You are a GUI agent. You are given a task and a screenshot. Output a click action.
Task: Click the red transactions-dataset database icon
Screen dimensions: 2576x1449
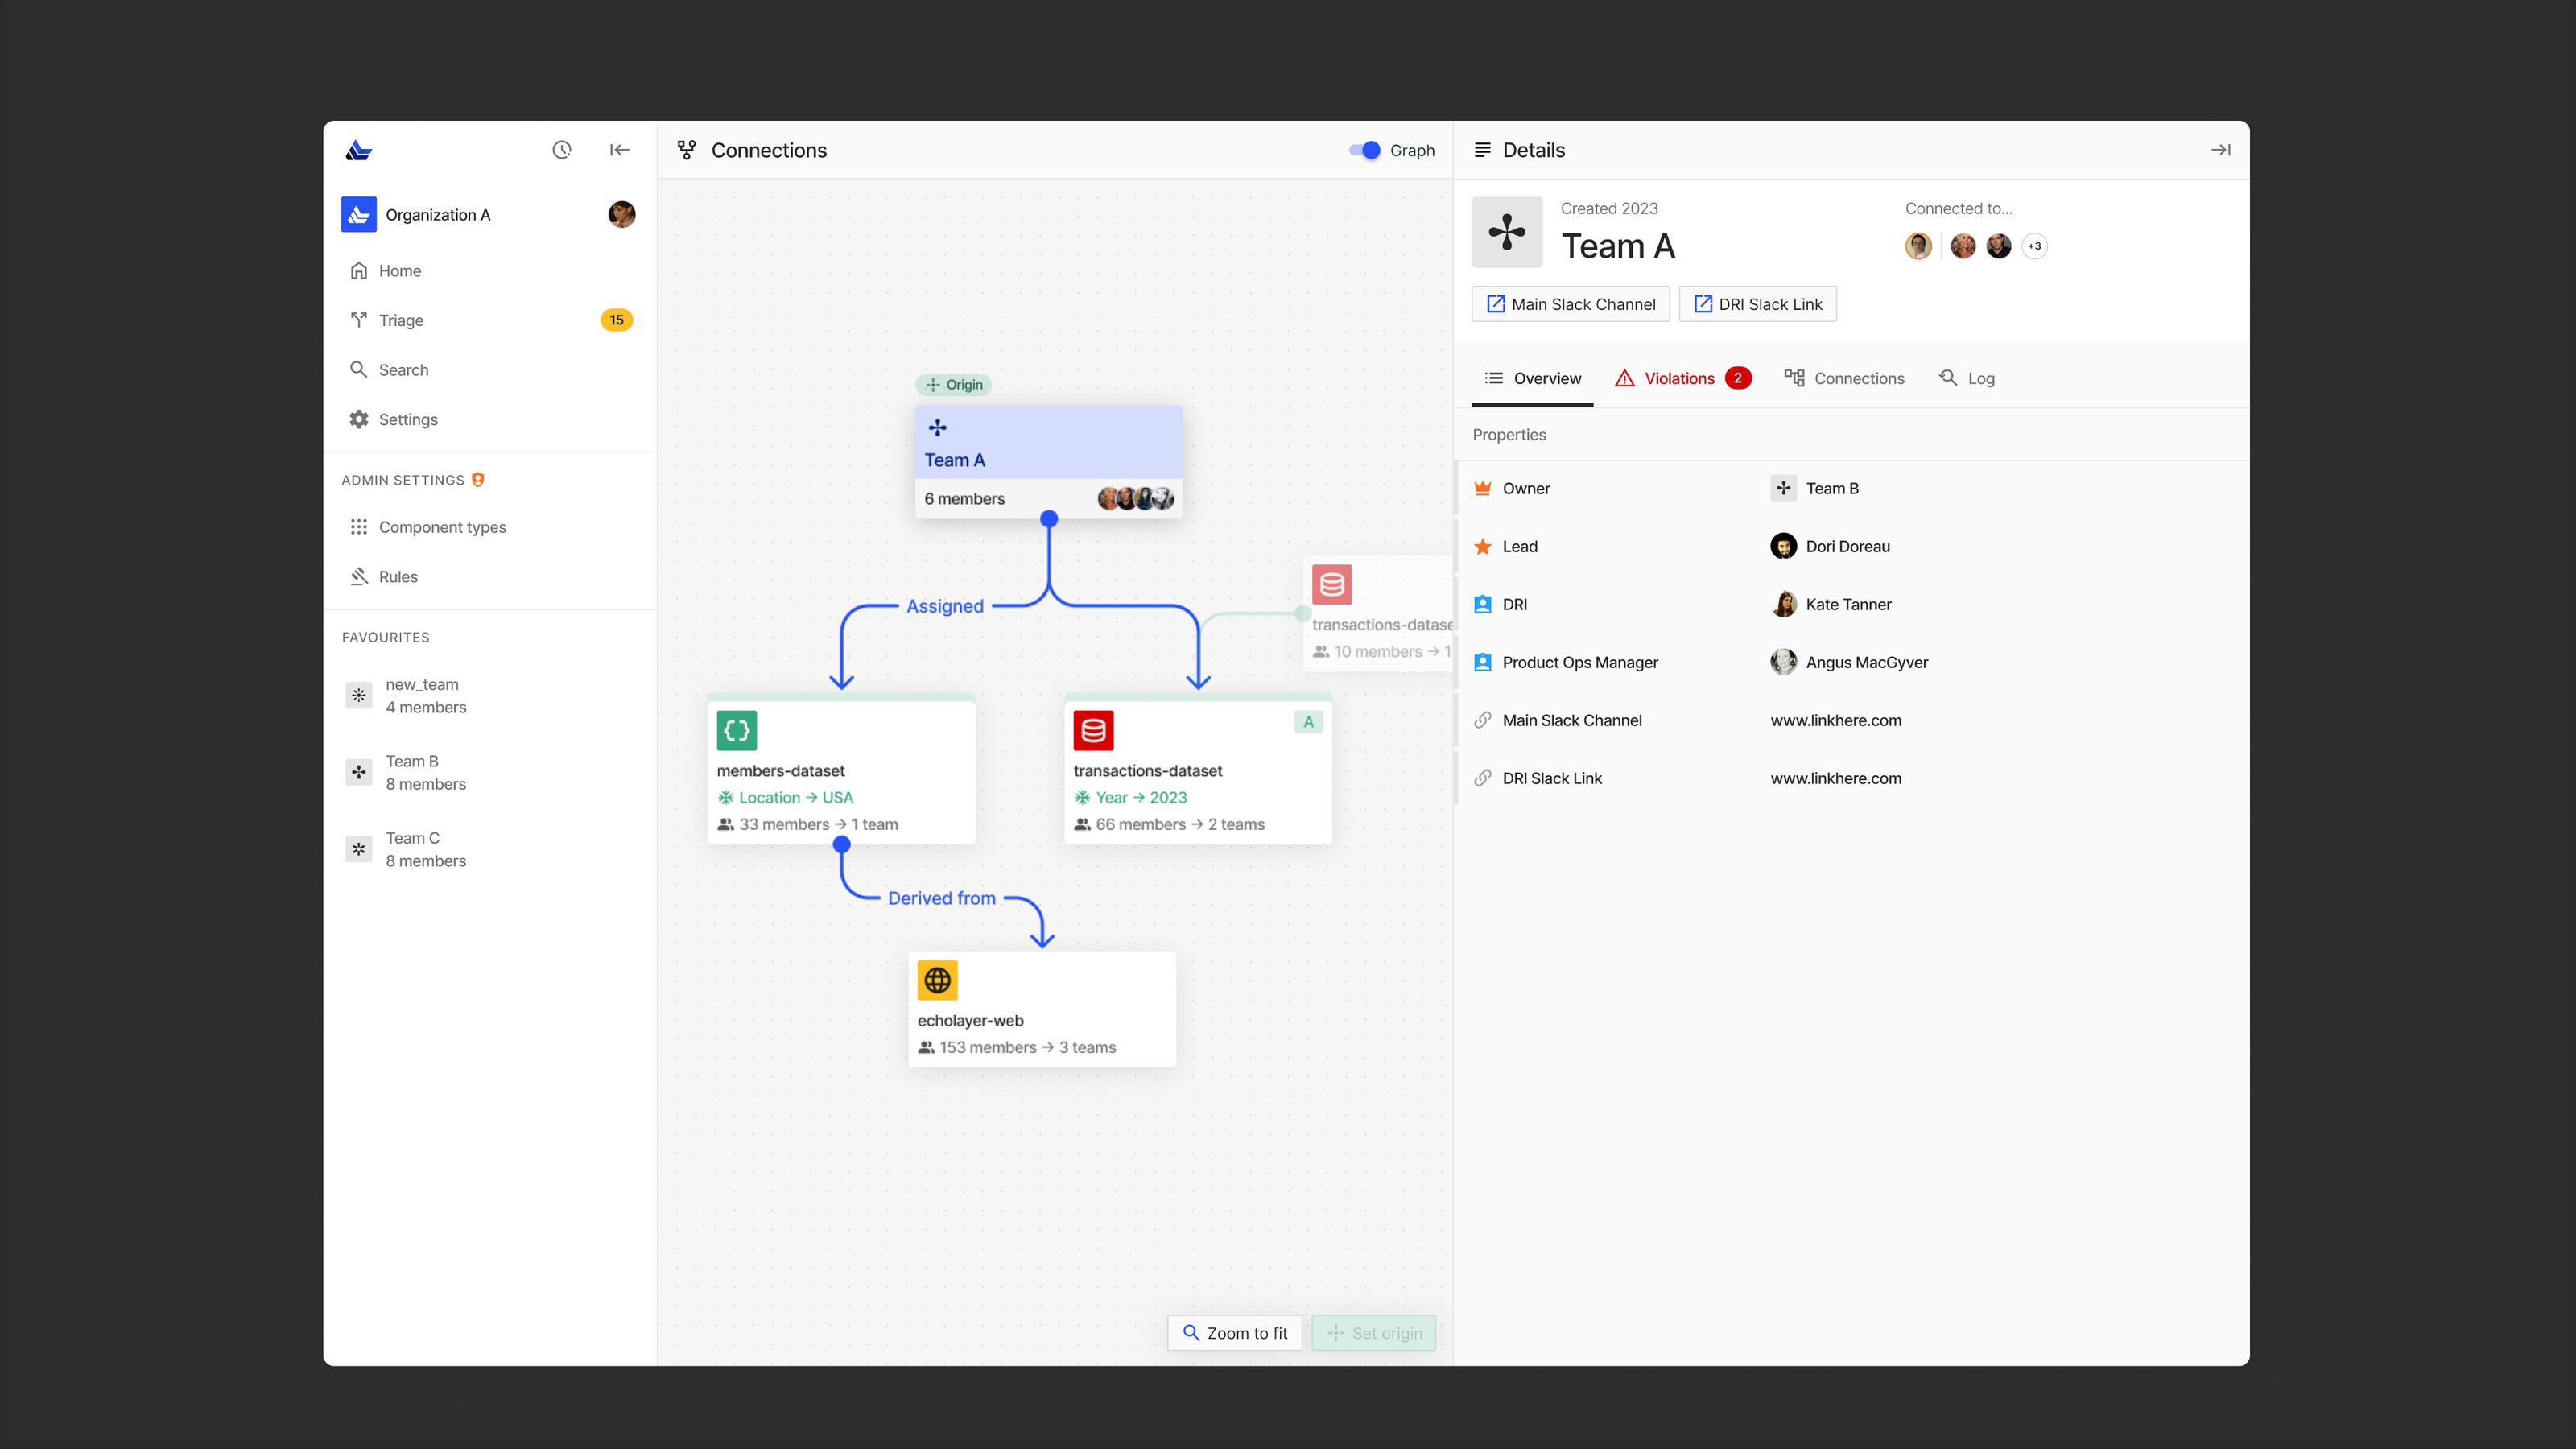[1093, 730]
